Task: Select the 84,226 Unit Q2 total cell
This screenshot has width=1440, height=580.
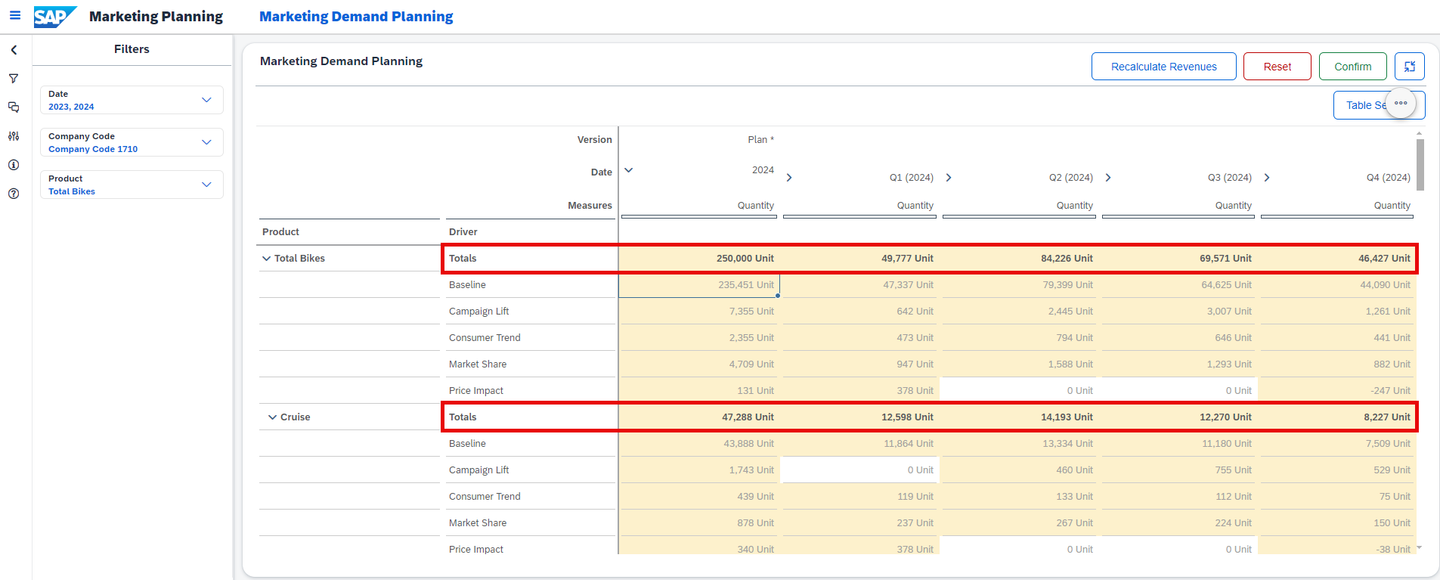Action: pos(1019,258)
